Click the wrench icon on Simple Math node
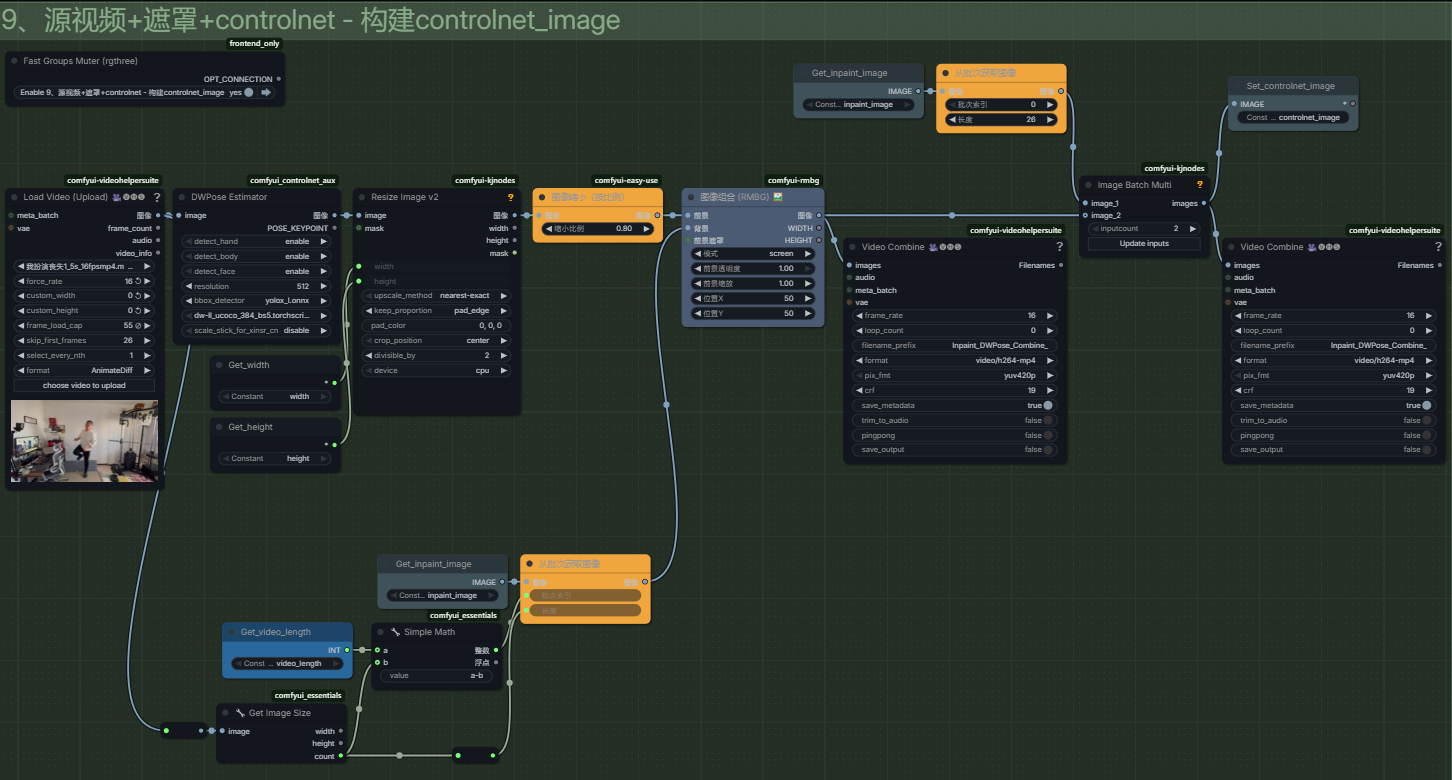The width and height of the screenshot is (1452, 780). click(394, 632)
